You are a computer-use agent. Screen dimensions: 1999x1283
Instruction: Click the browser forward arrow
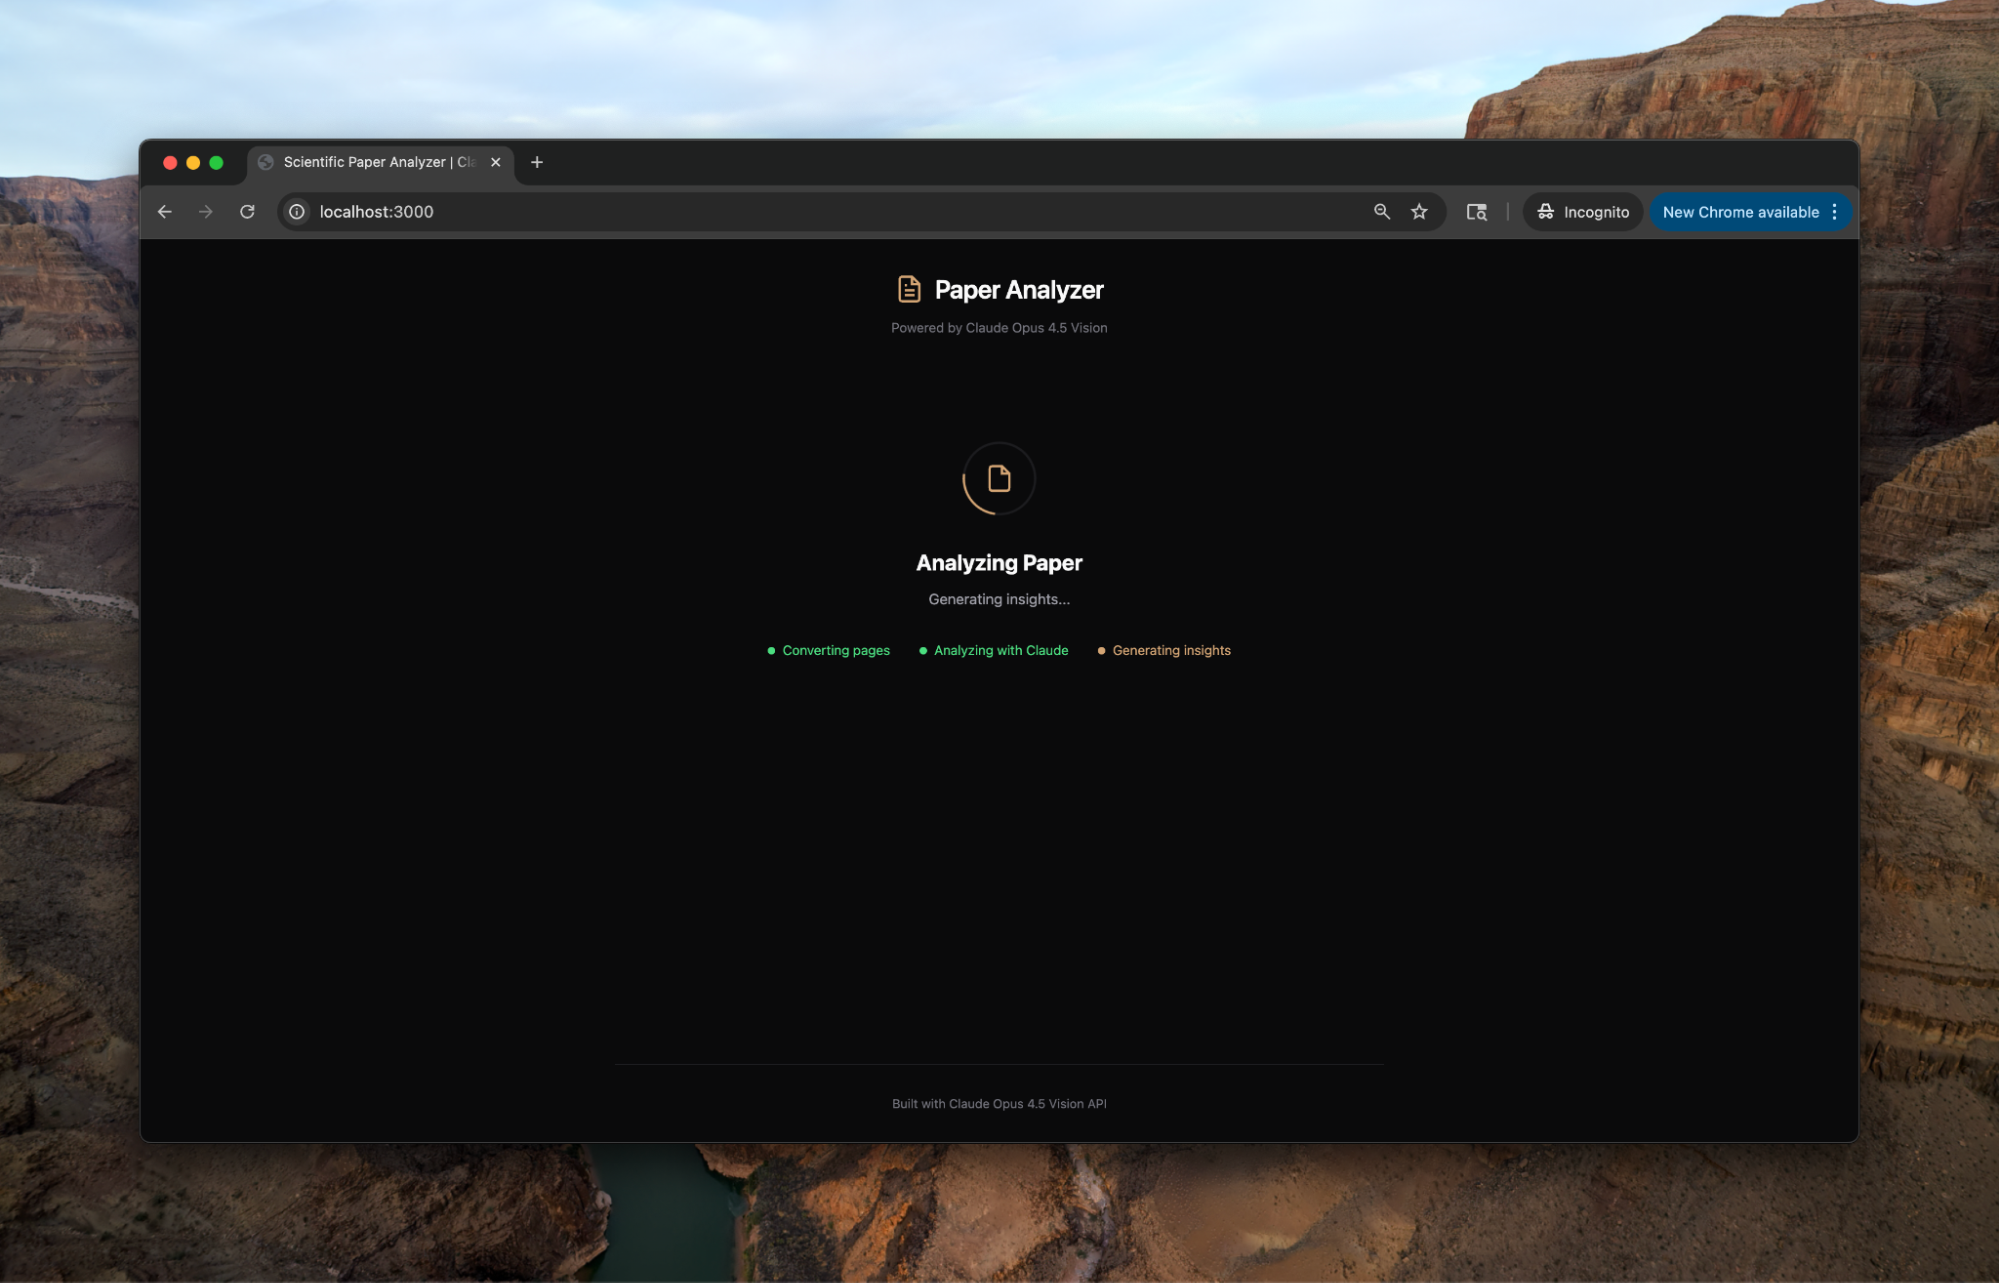[x=206, y=212]
